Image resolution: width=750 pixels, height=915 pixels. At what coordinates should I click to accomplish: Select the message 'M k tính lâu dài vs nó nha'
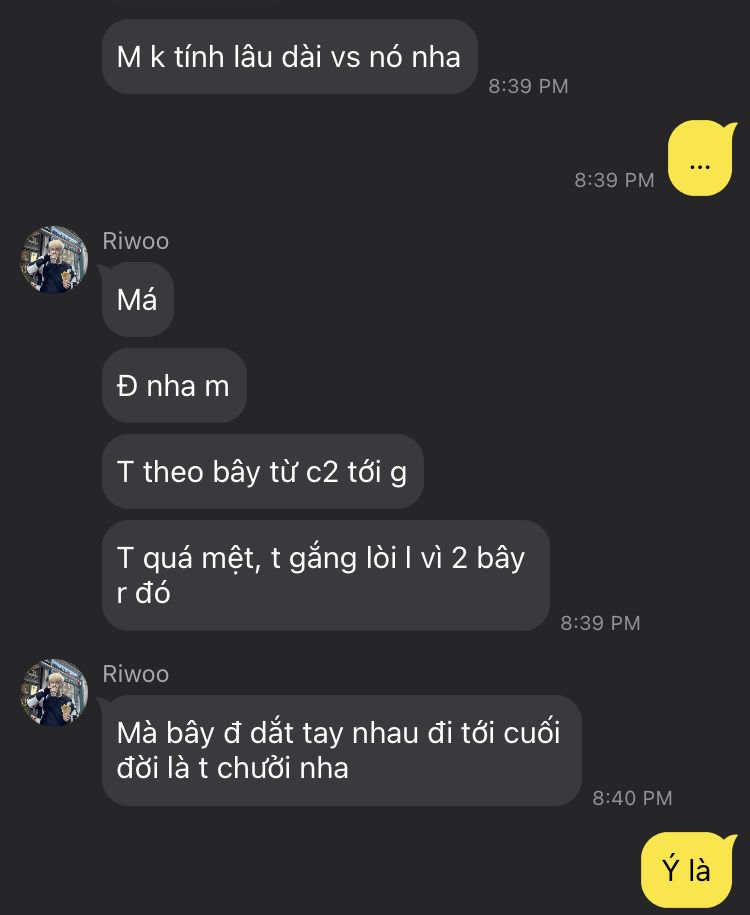click(289, 57)
